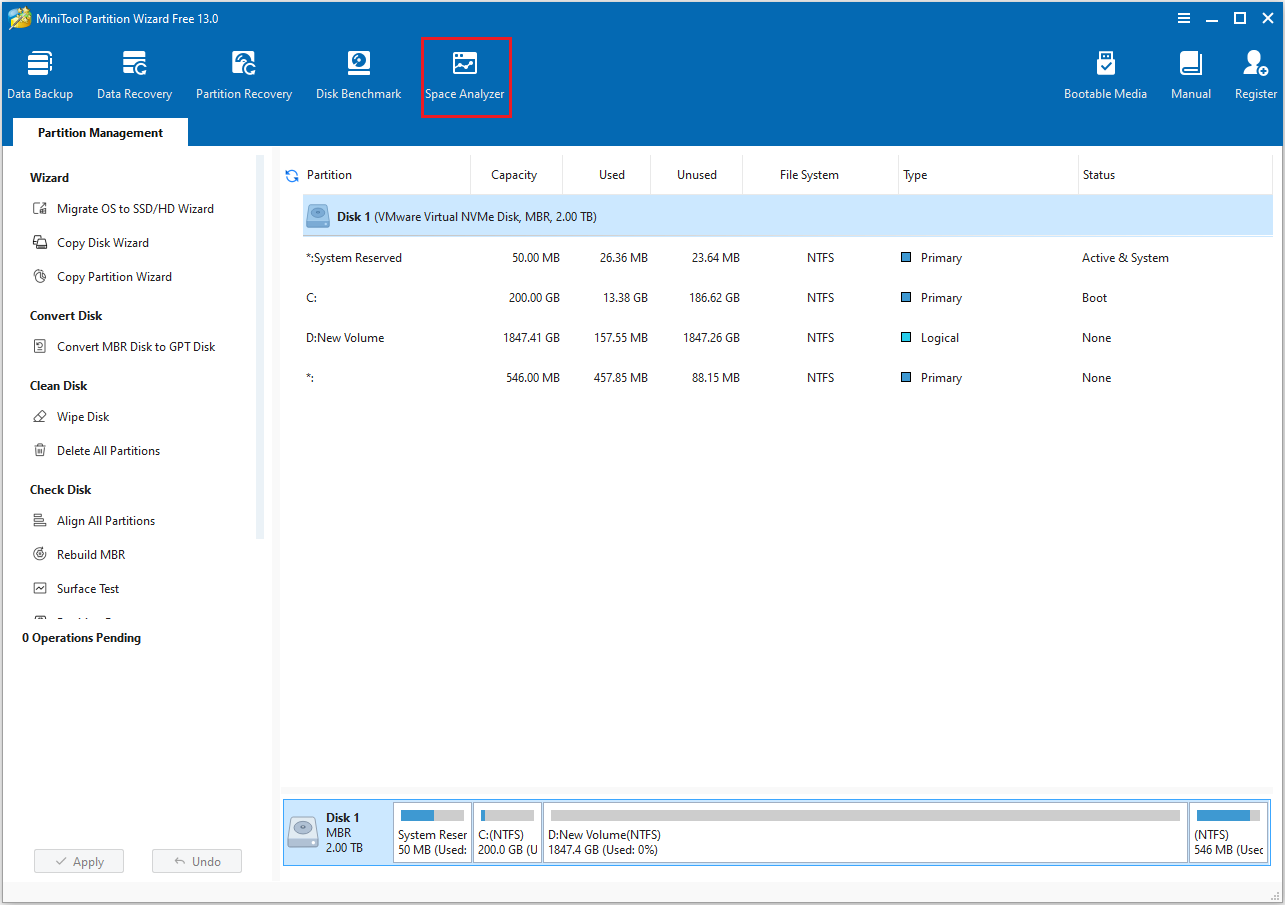Select the 546.00 MB unnamed partition row
Viewport: 1285px width, 905px height.
788,378
